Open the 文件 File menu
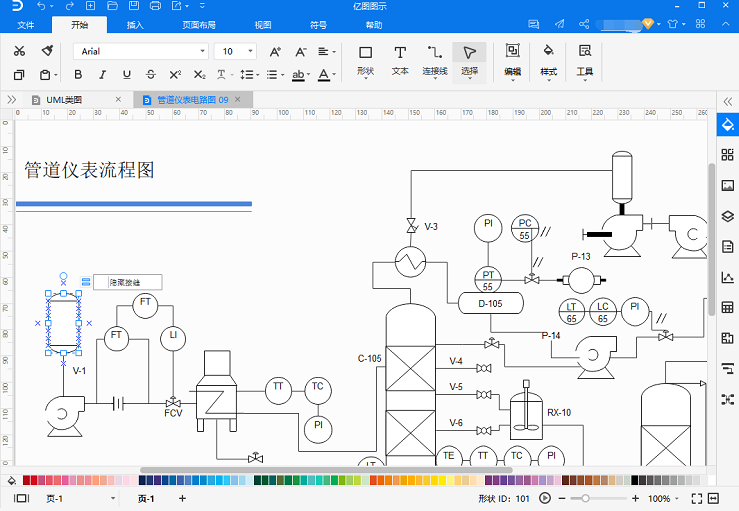Screen dimensions: 739x511 25,25
